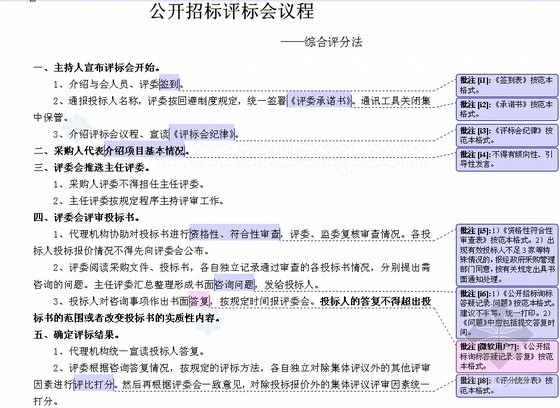Screen dimensions: 560x408
Task: Click highlighted text《评标会纪律》
Action: point(202,134)
